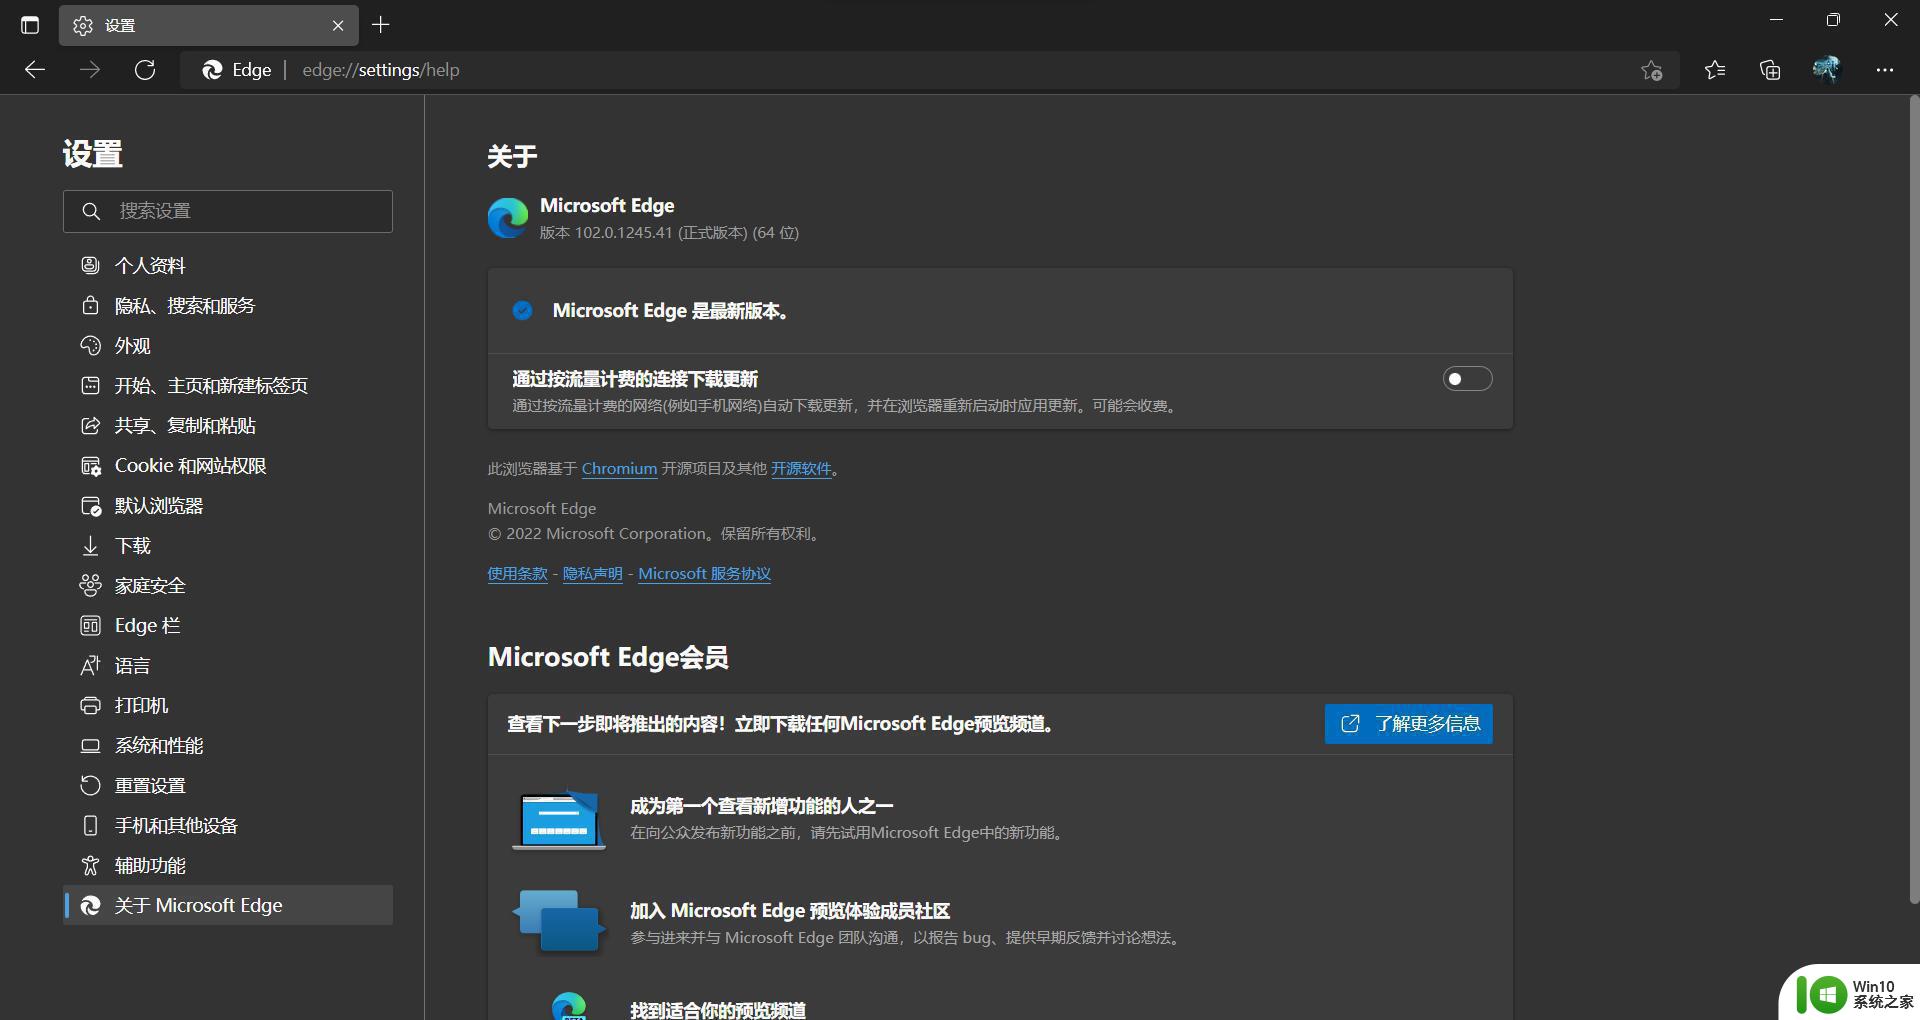Click the 系统和性能 laptop icon
Viewport: 1920px width, 1020px height.
coord(91,746)
